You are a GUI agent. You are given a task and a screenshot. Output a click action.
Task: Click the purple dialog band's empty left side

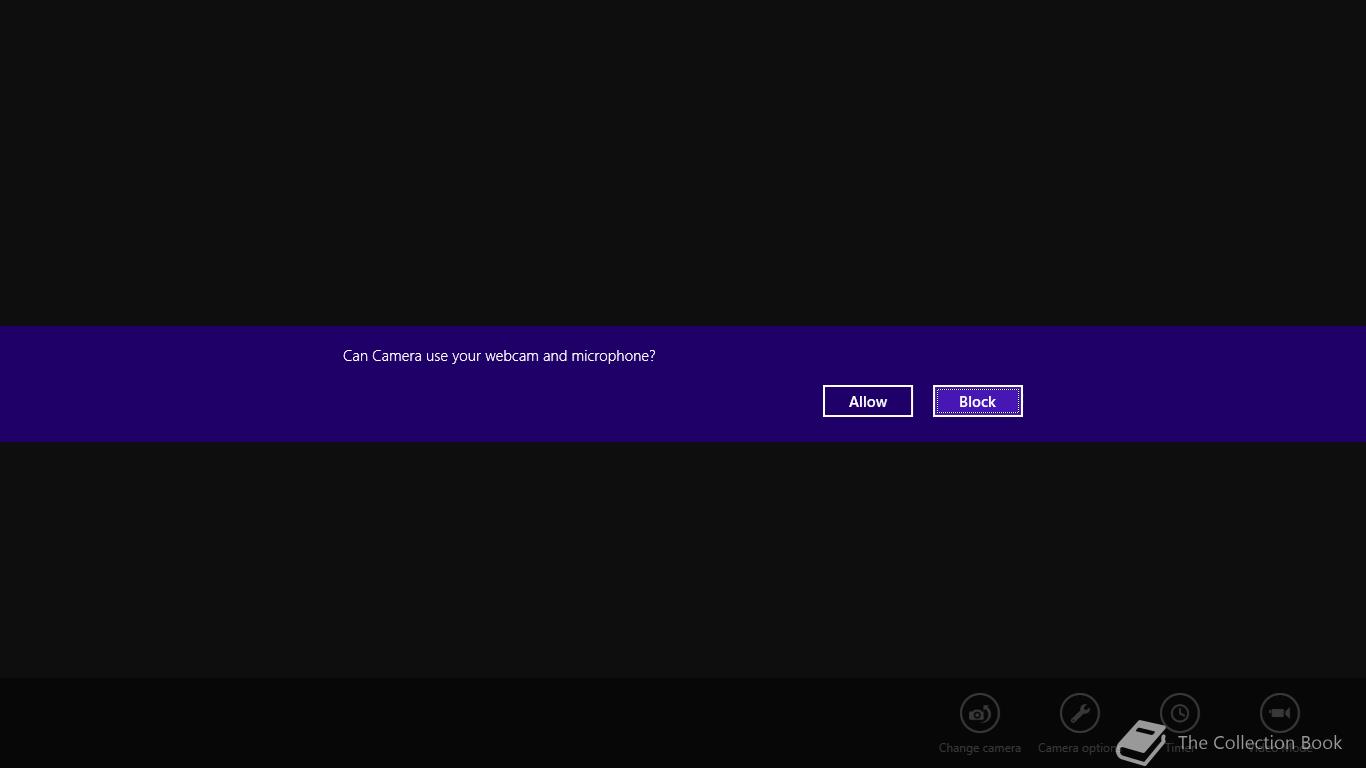click(160, 384)
